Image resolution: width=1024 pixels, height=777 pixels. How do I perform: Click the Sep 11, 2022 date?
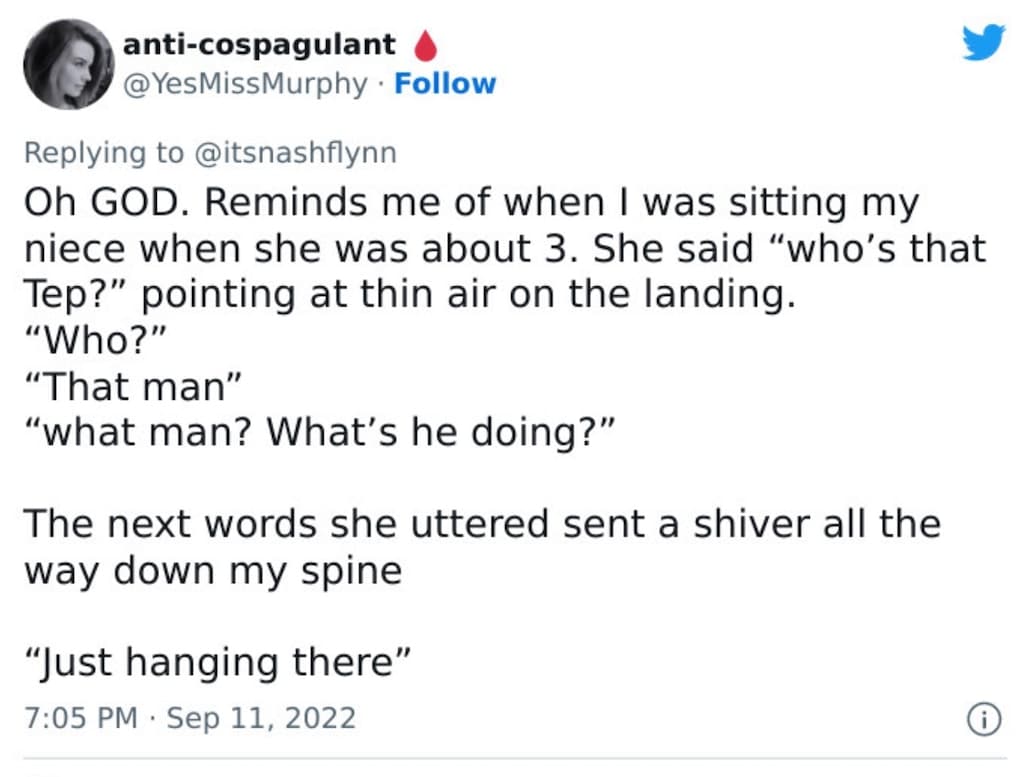coord(261,718)
